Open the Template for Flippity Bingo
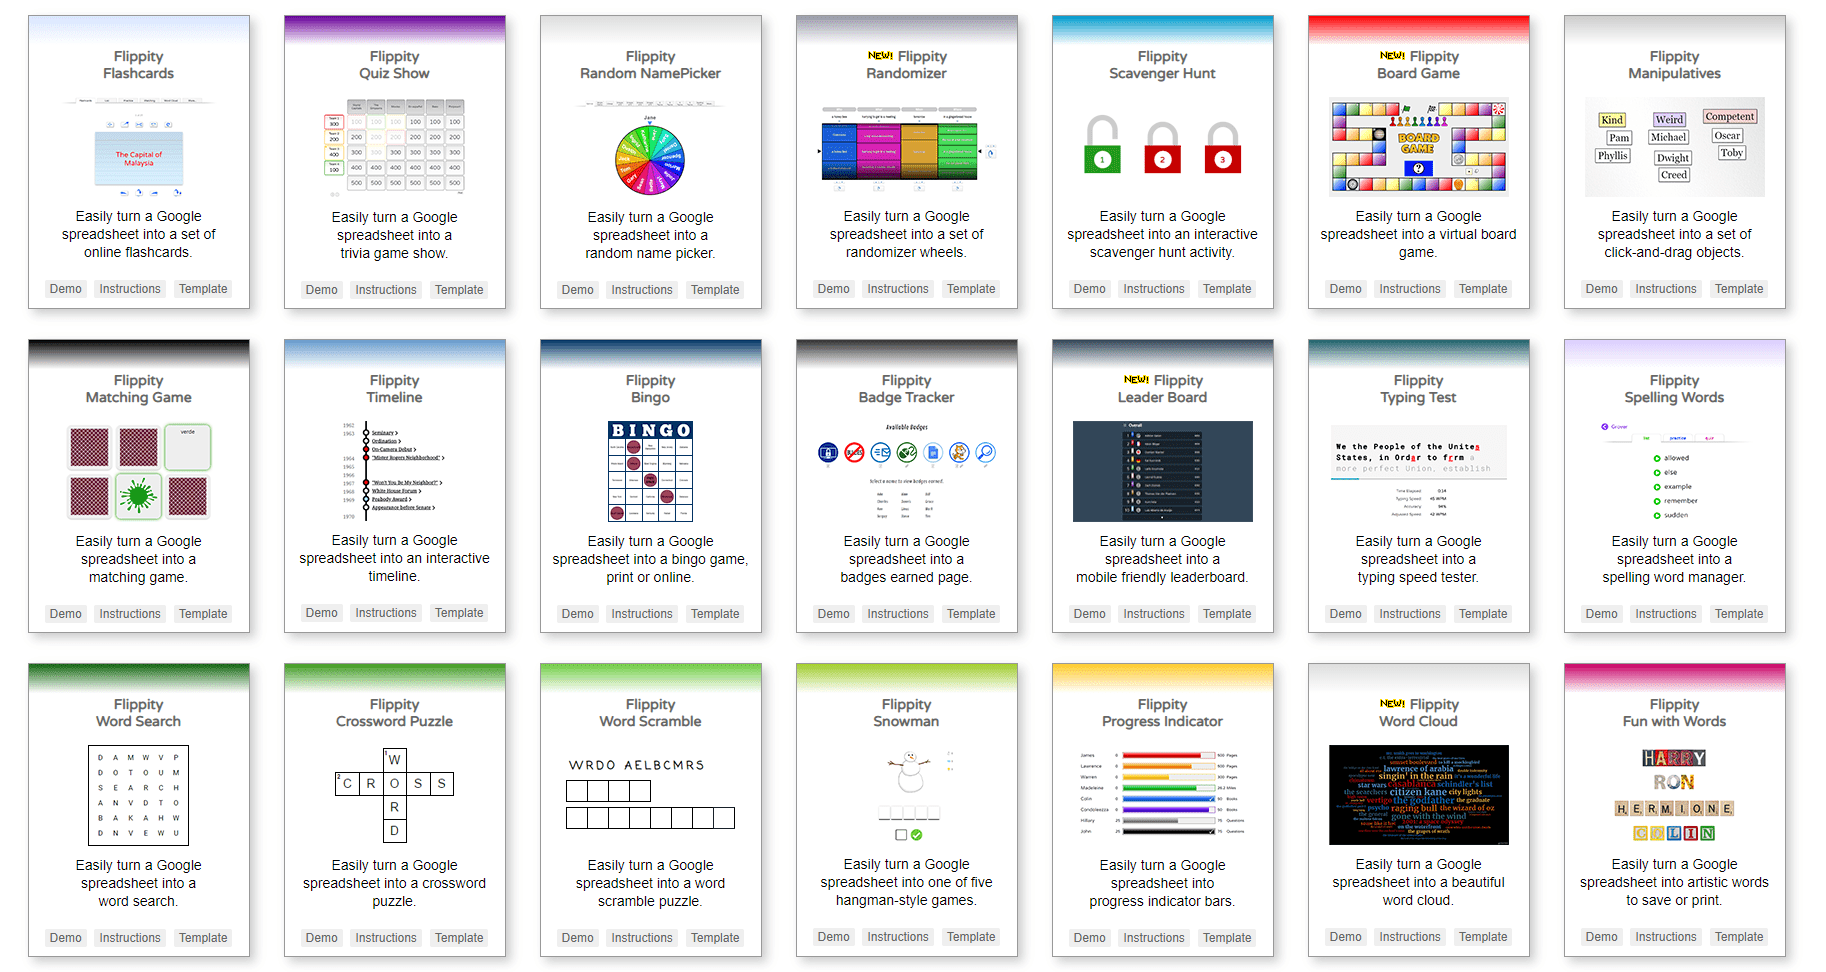The width and height of the screenshot is (1826, 972). (x=715, y=614)
